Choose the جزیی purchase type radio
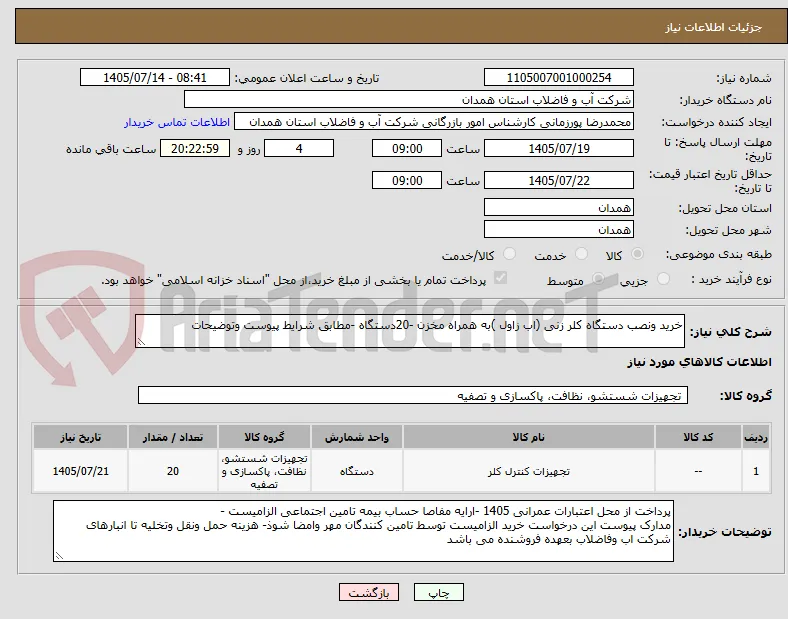This screenshot has width=788, height=619. tap(663, 279)
